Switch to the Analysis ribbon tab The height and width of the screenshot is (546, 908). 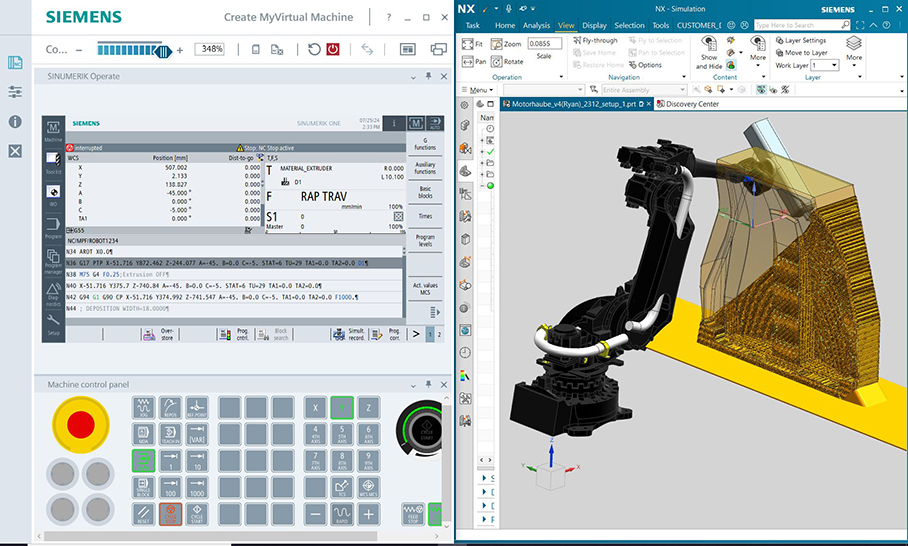tap(536, 25)
